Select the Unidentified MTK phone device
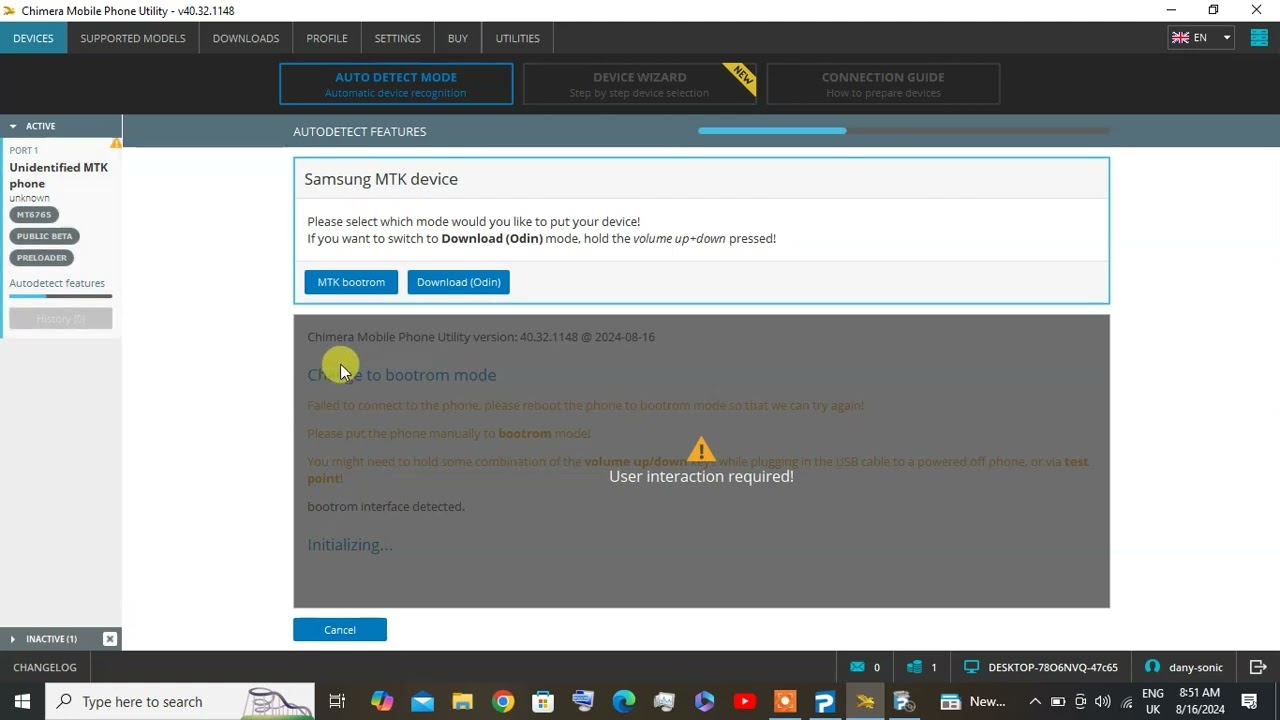The image size is (1280, 720). (x=59, y=175)
